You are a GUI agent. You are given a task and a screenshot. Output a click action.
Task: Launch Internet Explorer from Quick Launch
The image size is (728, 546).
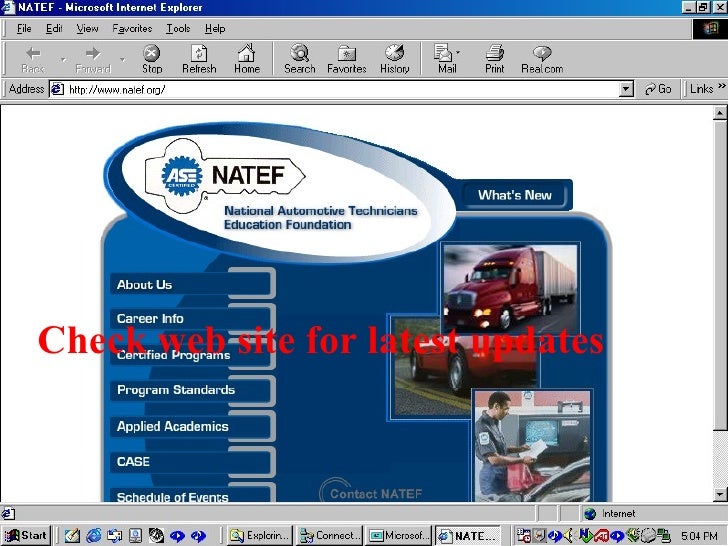point(93,535)
